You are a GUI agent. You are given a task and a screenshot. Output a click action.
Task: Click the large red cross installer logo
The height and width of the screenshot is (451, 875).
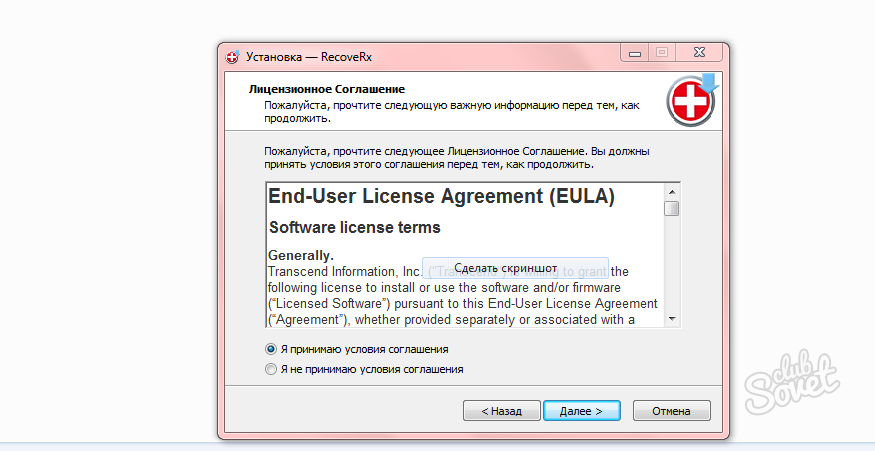pos(693,100)
